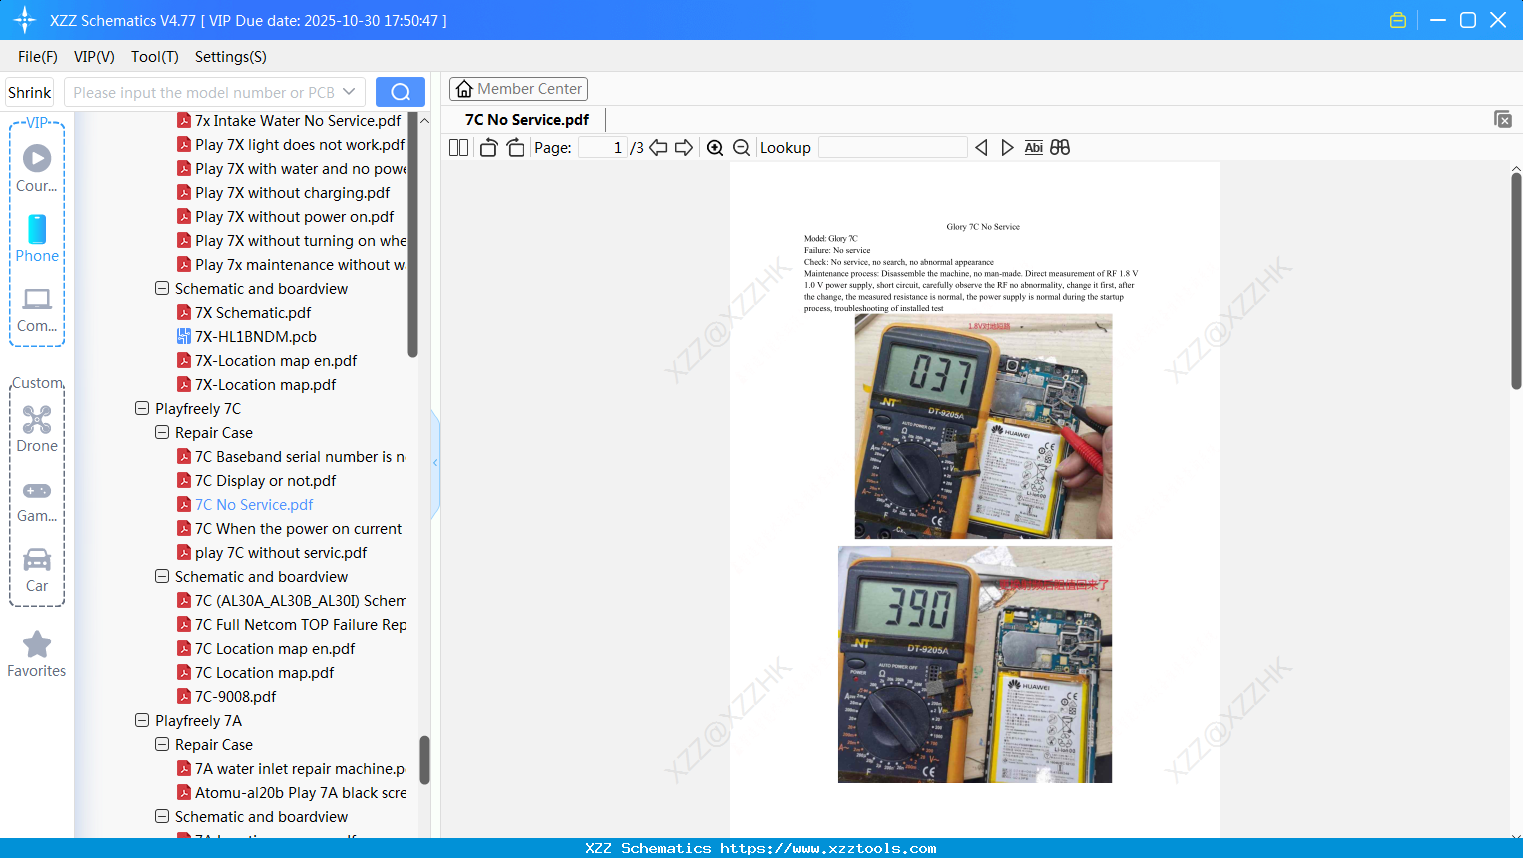Open Play 7X without charging.pdf
The width and height of the screenshot is (1523, 858).
[x=283, y=193]
